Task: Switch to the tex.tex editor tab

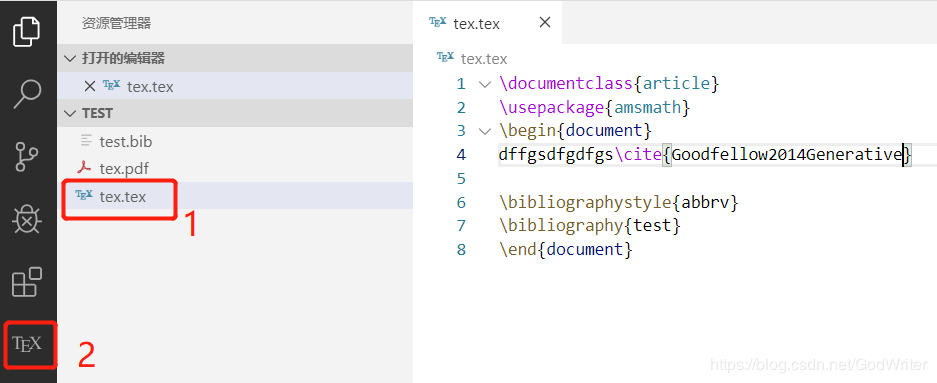Action: [487, 23]
